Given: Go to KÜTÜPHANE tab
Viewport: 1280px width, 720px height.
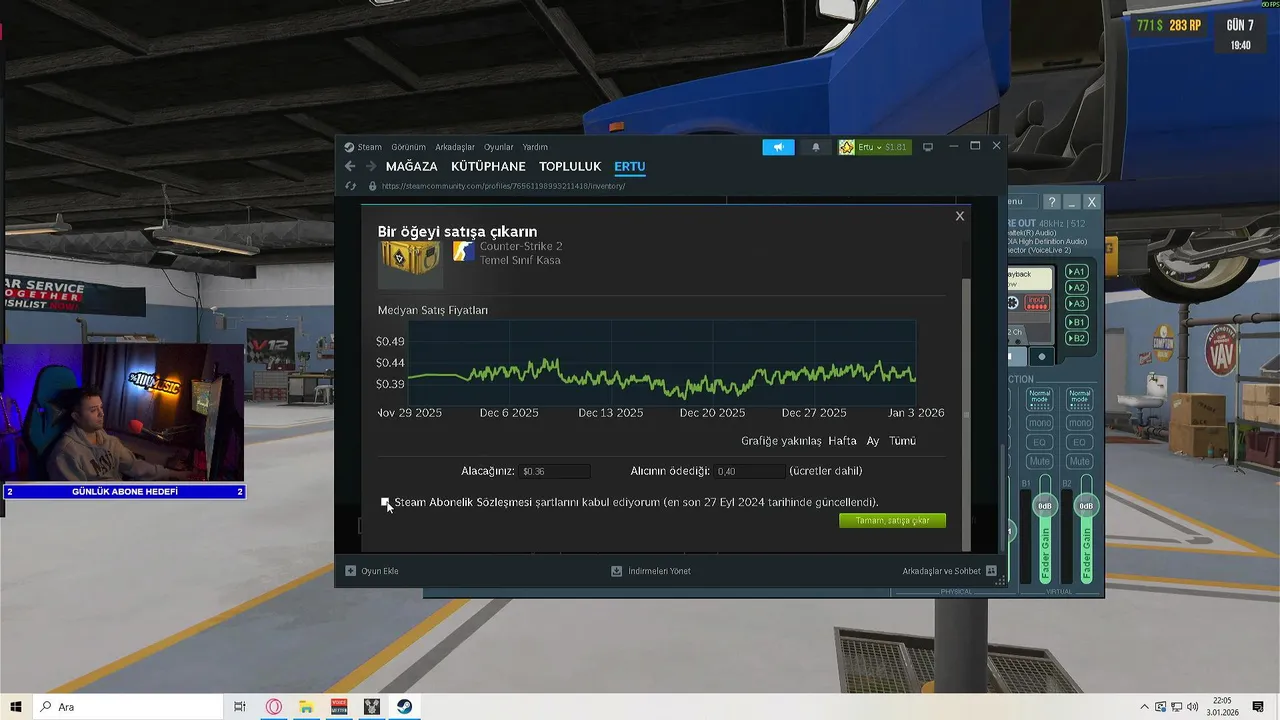Looking at the screenshot, I should pos(488,167).
